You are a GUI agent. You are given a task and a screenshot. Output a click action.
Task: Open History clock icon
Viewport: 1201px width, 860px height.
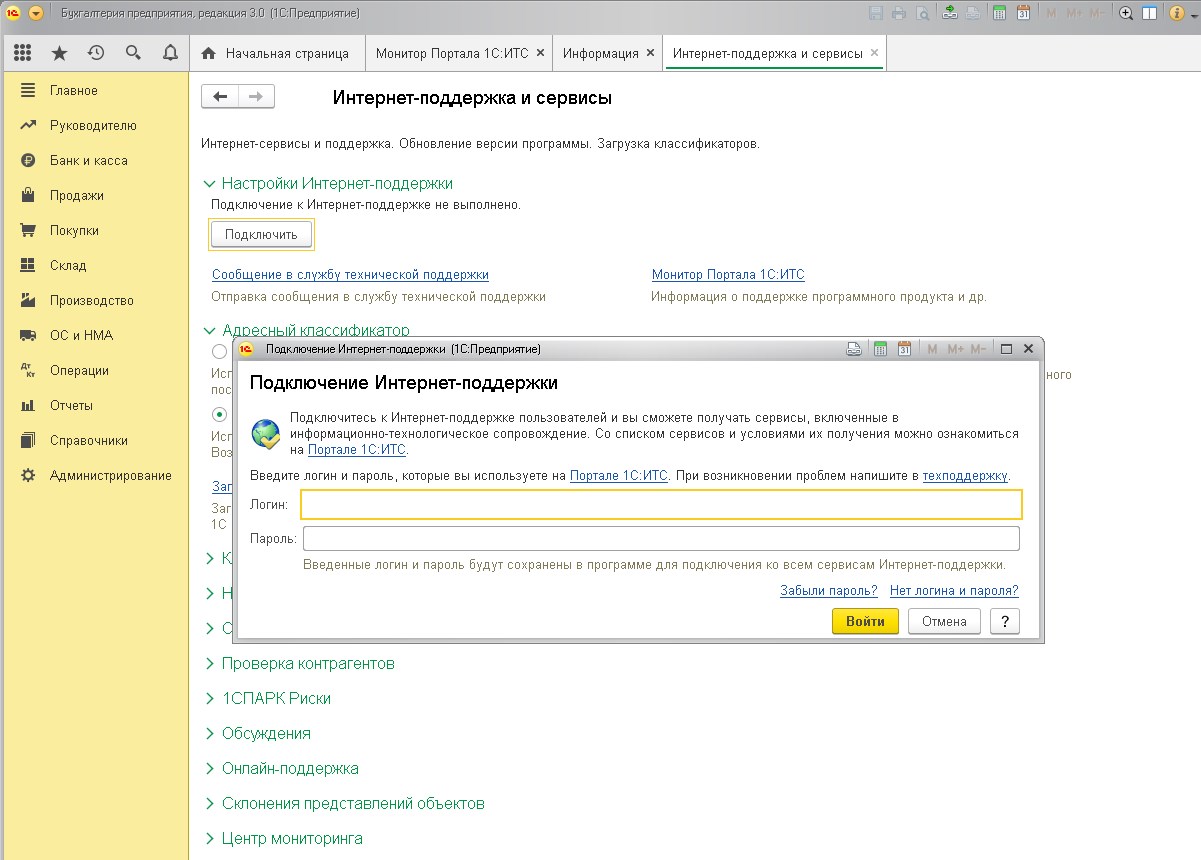(x=96, y=53)
